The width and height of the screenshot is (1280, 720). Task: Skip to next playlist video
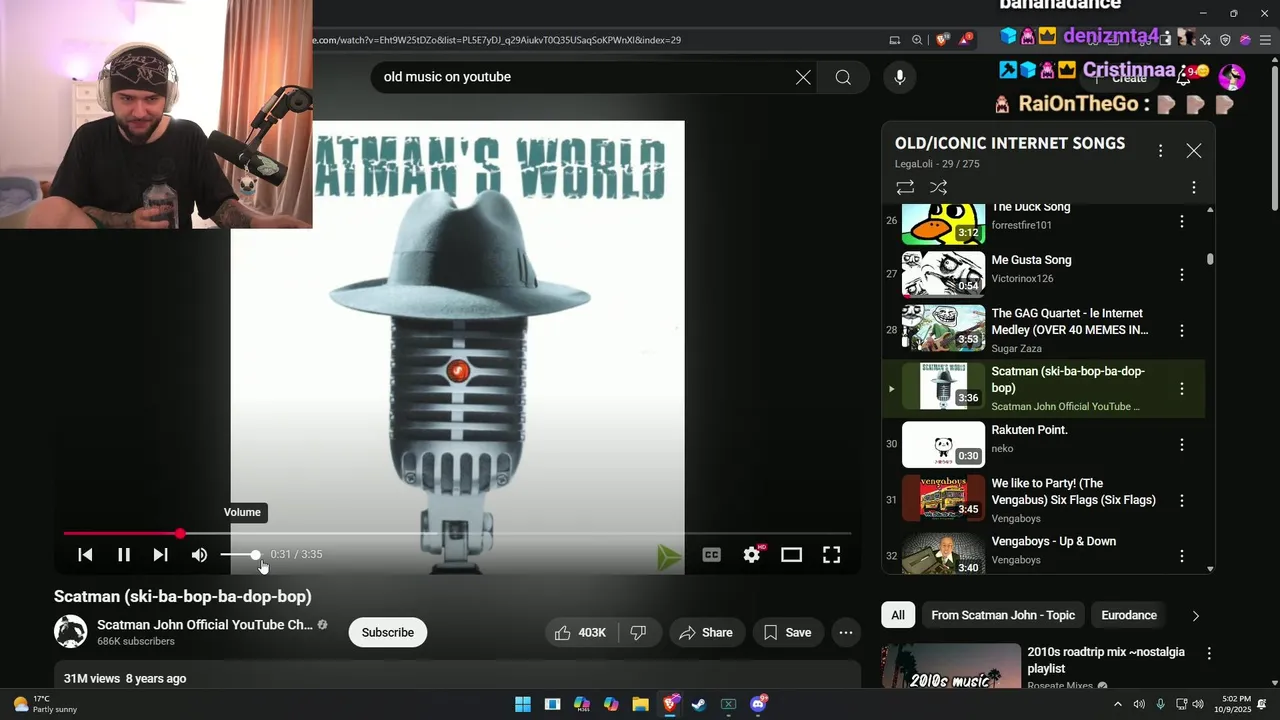coord(160,554)
